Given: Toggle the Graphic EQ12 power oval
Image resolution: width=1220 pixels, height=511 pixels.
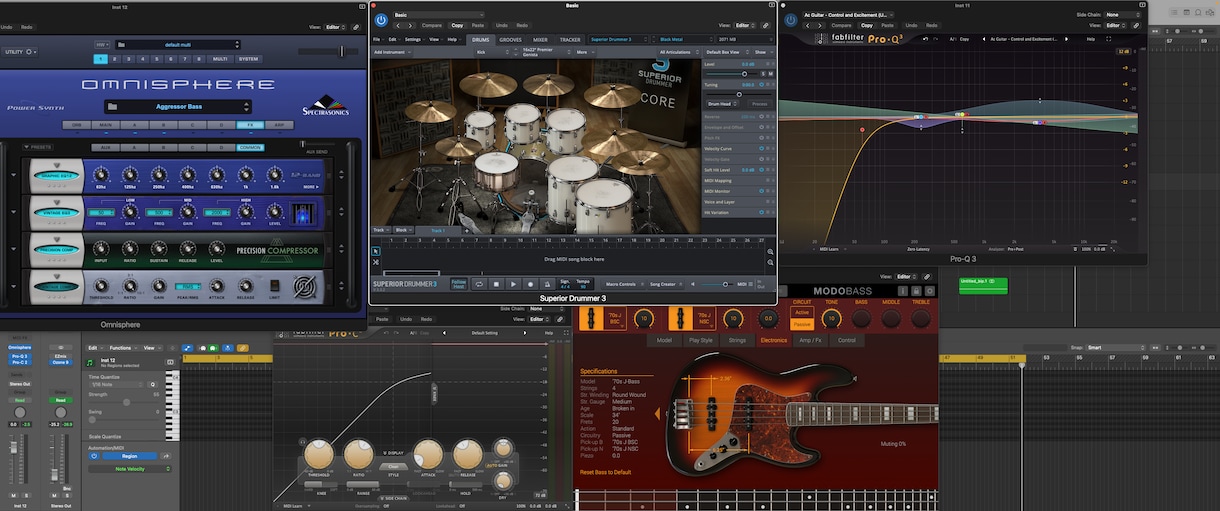Looking at the screenshot, I should click(56, 175).
